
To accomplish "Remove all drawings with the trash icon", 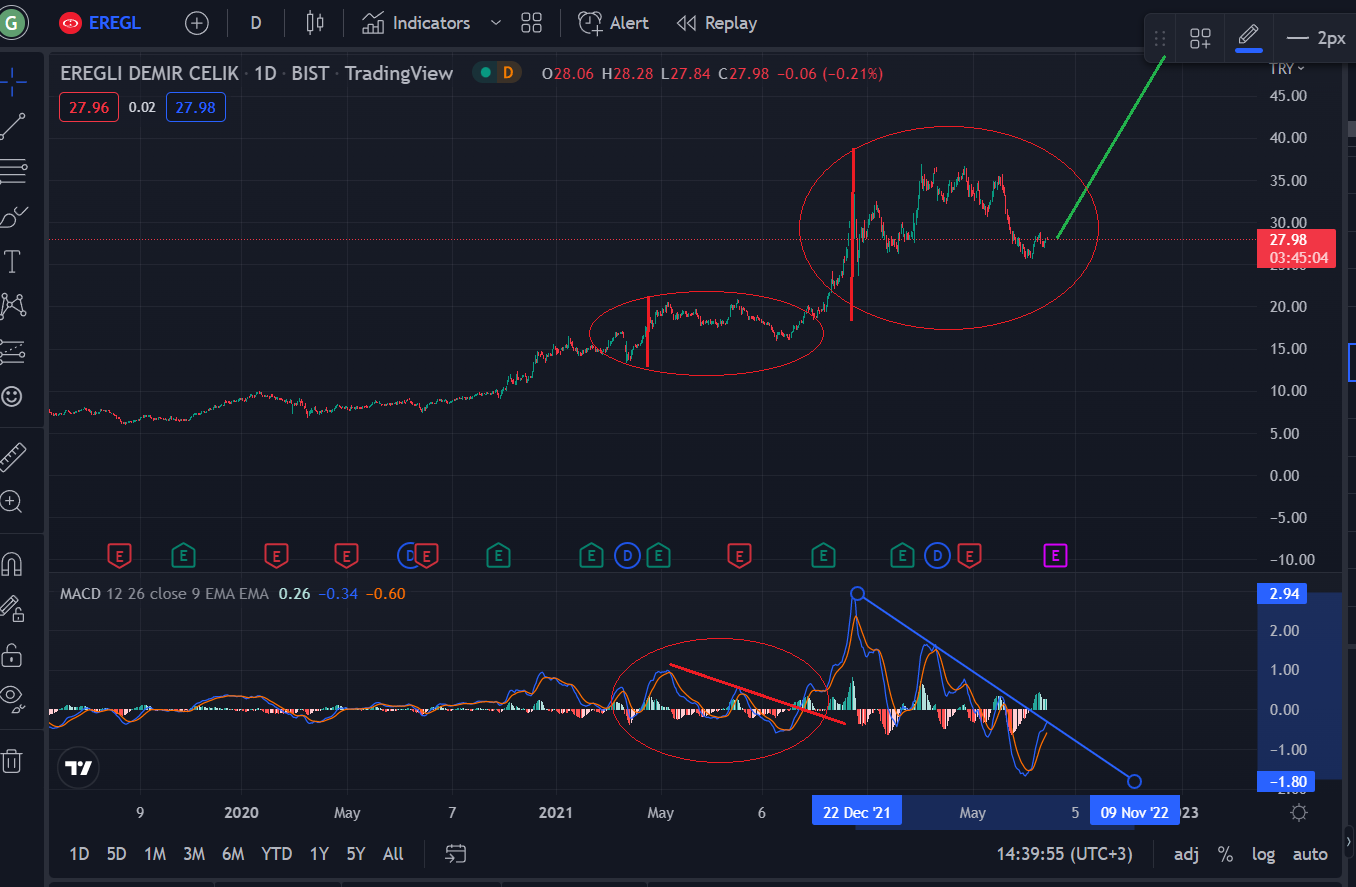I will [12, 761].
